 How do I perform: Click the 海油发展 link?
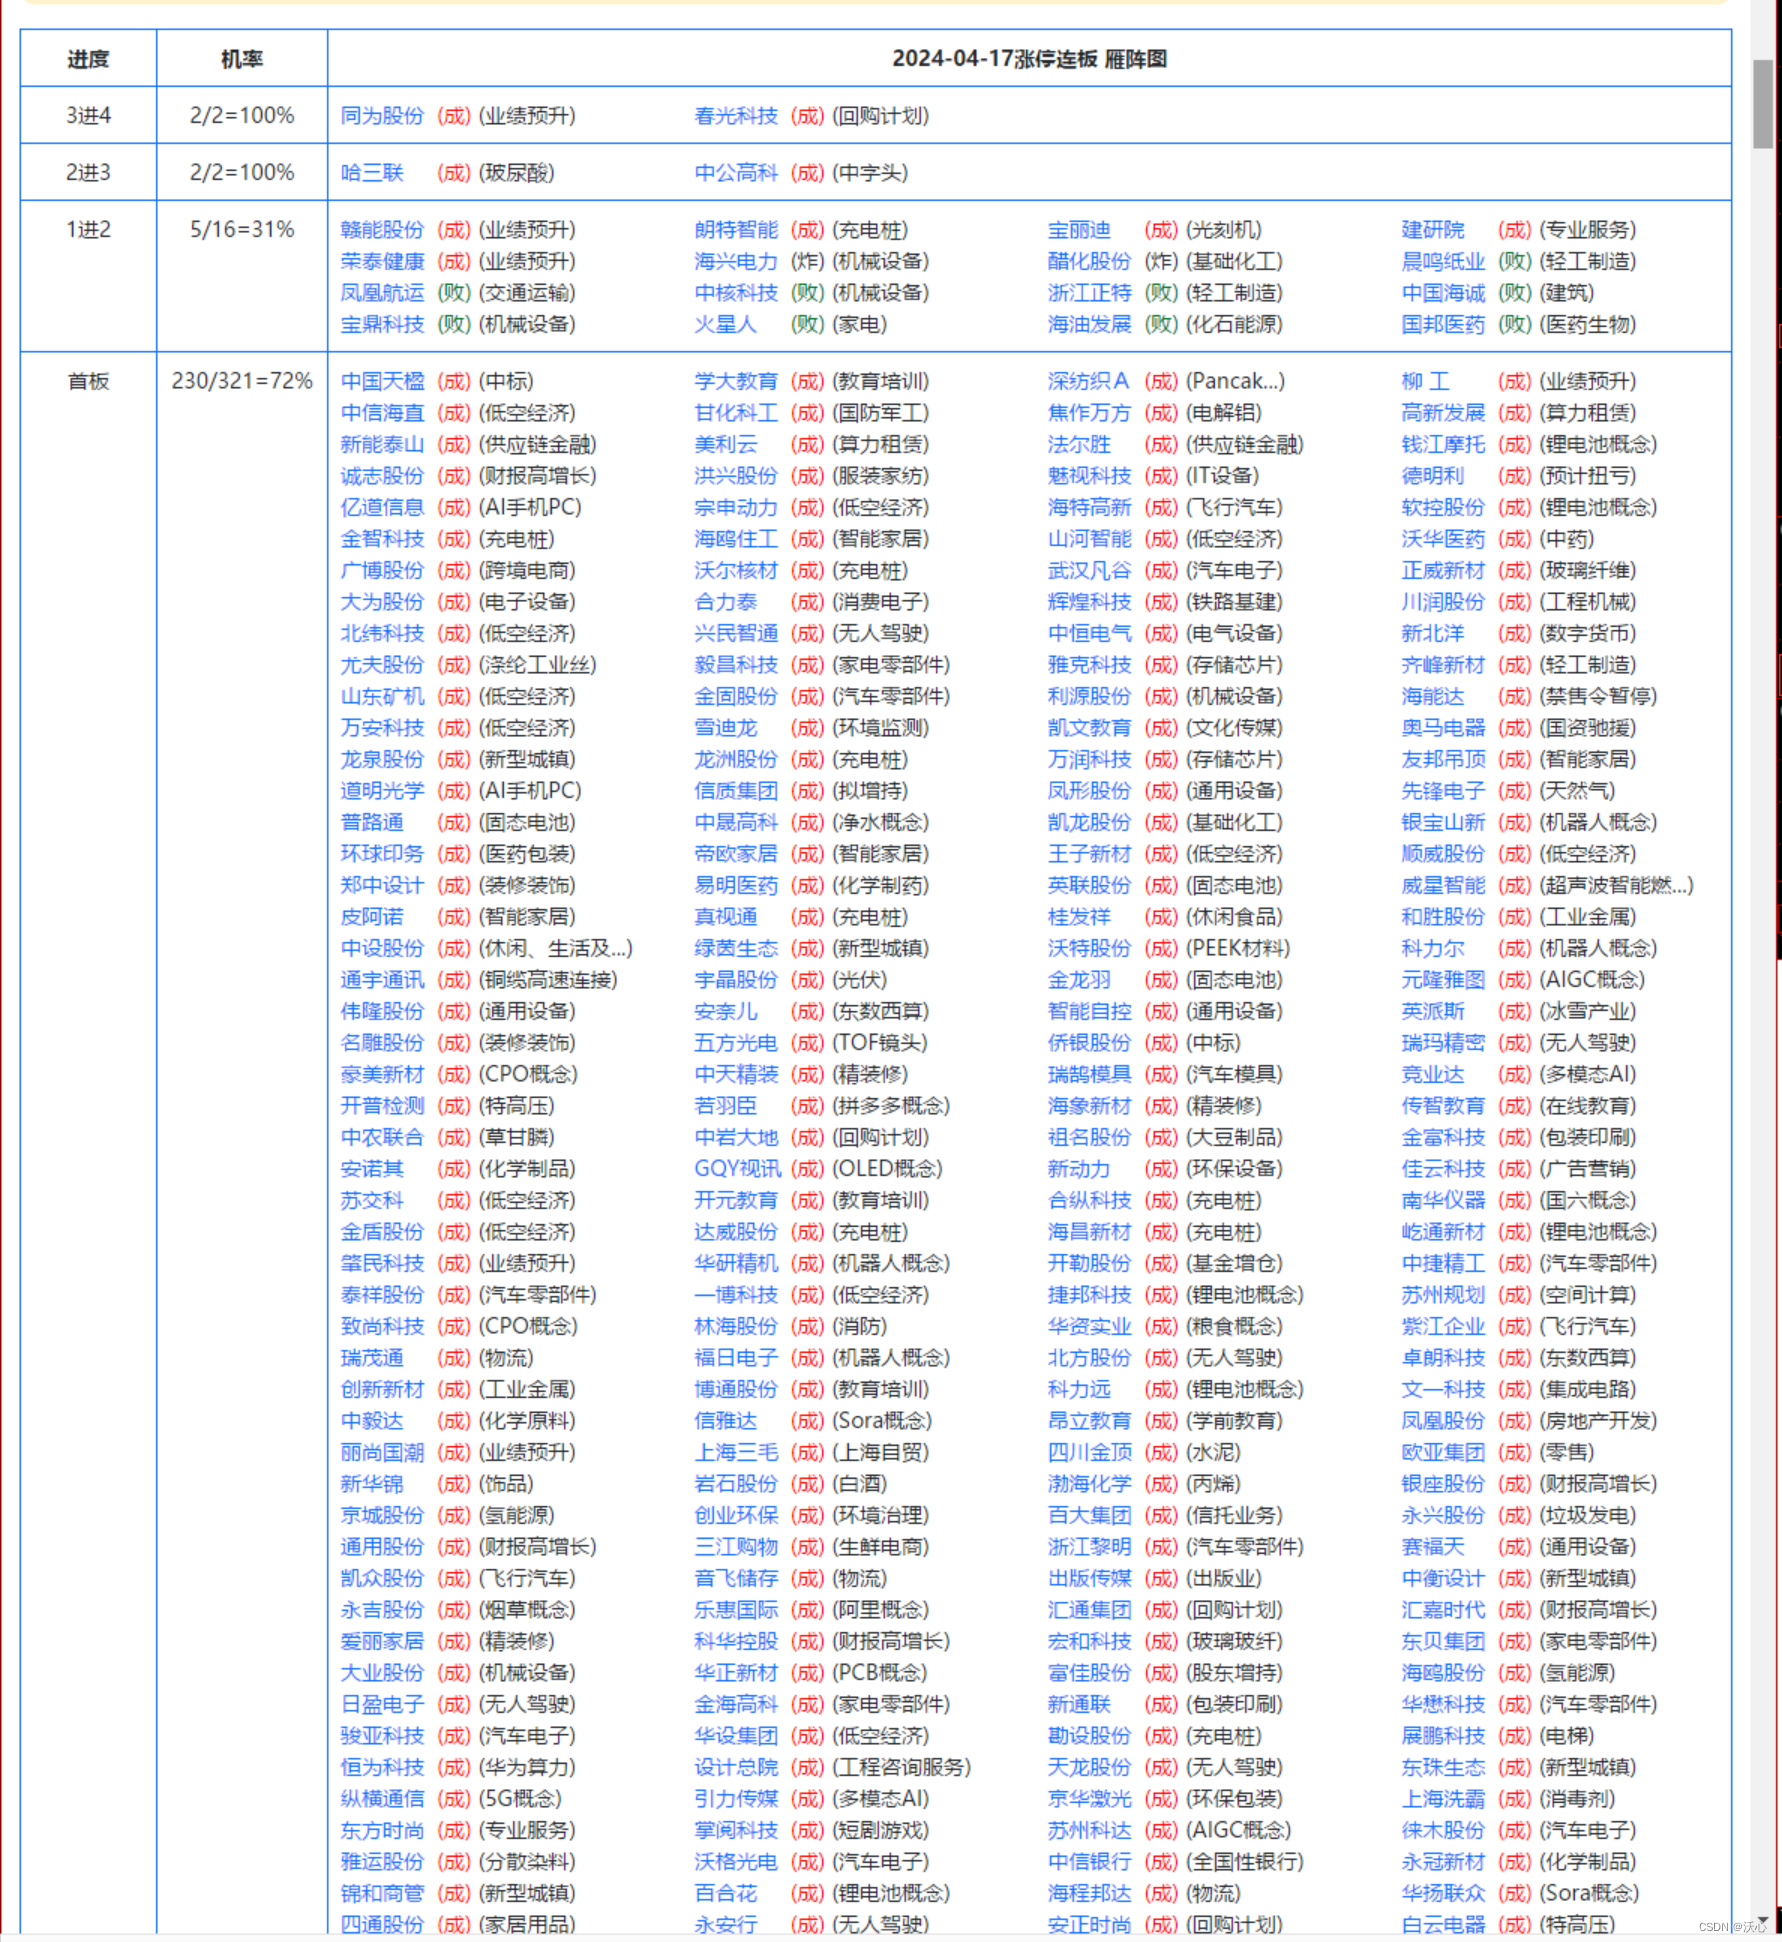(1089, 324)
